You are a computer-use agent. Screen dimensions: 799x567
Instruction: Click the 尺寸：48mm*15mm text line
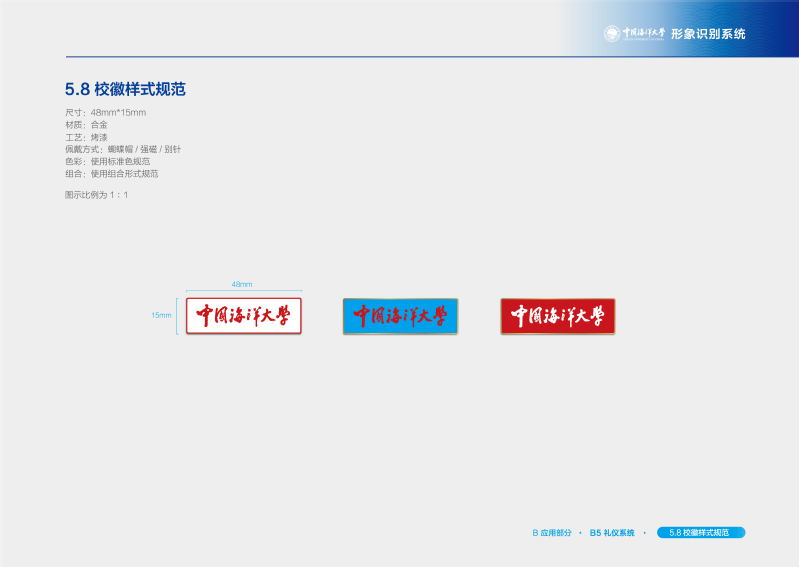coord(105,112)
